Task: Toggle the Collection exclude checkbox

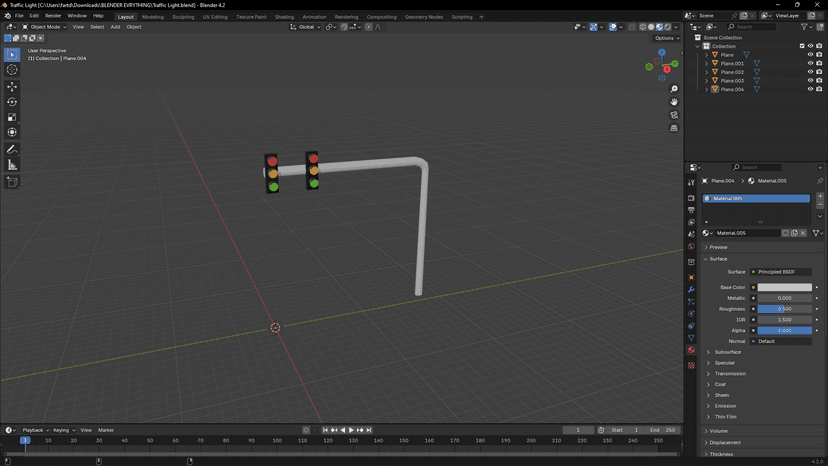Action: [x=802, y=46]
